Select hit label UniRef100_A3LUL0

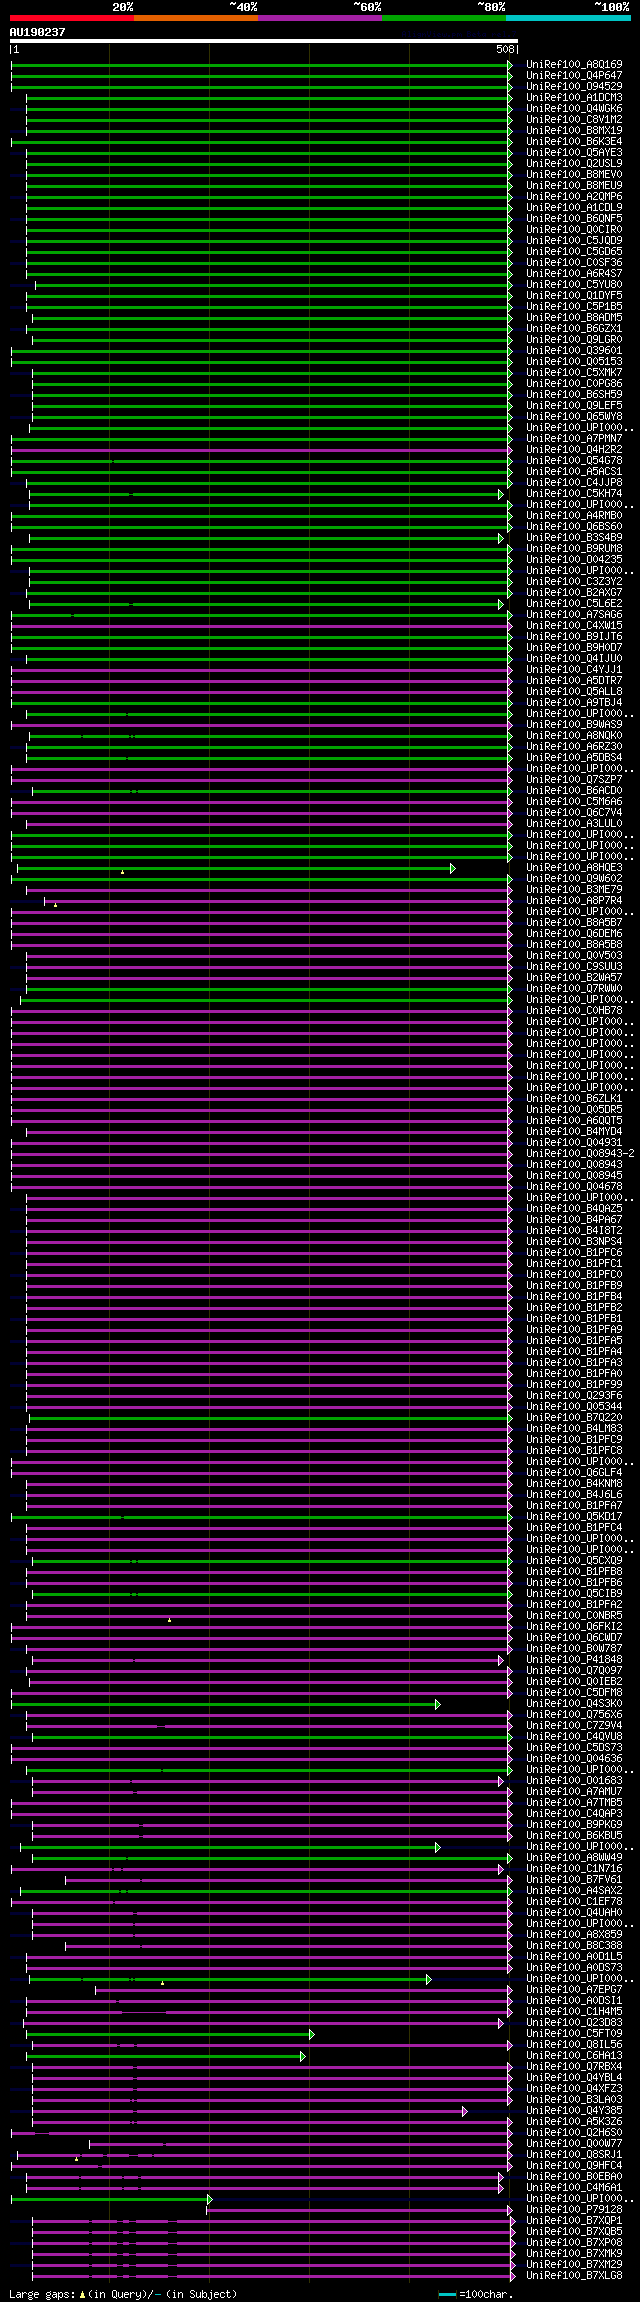574,823
